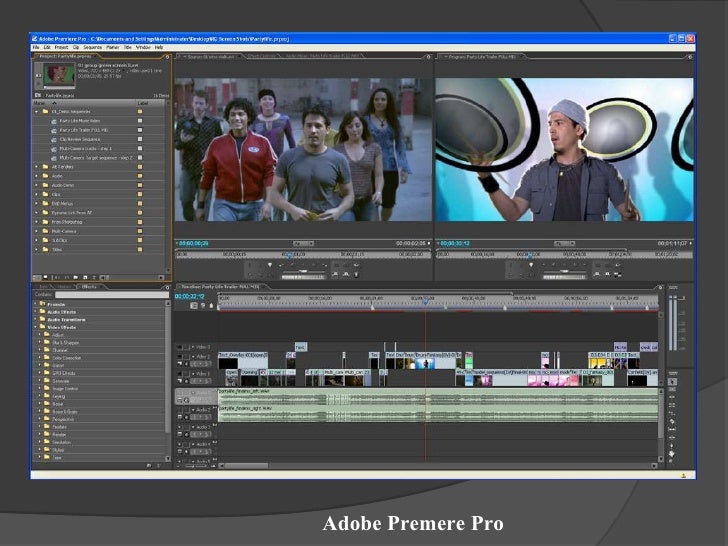This screenshot has width=728, height=546.
Task: Toggle Video 2 track output eye
Action: 180,356
